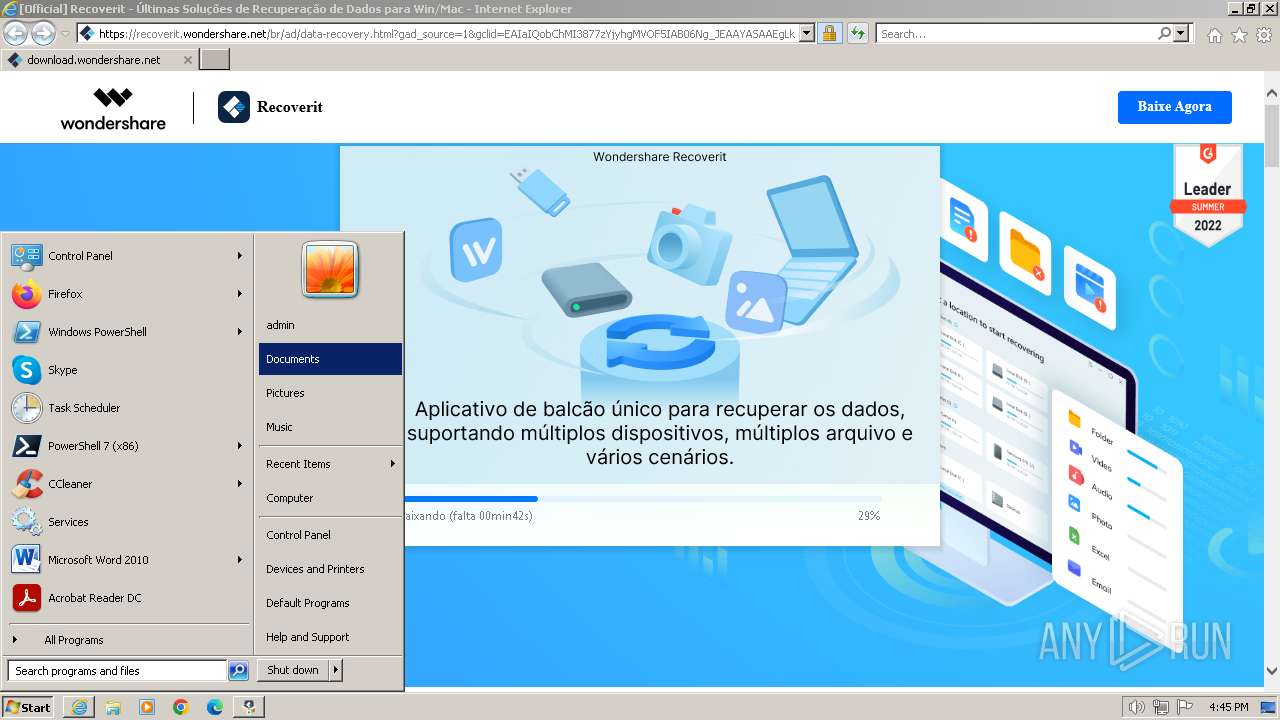Expand the Firefox jump list arrow
This screenshot has height=720, width=1280.
coord(240,294)
